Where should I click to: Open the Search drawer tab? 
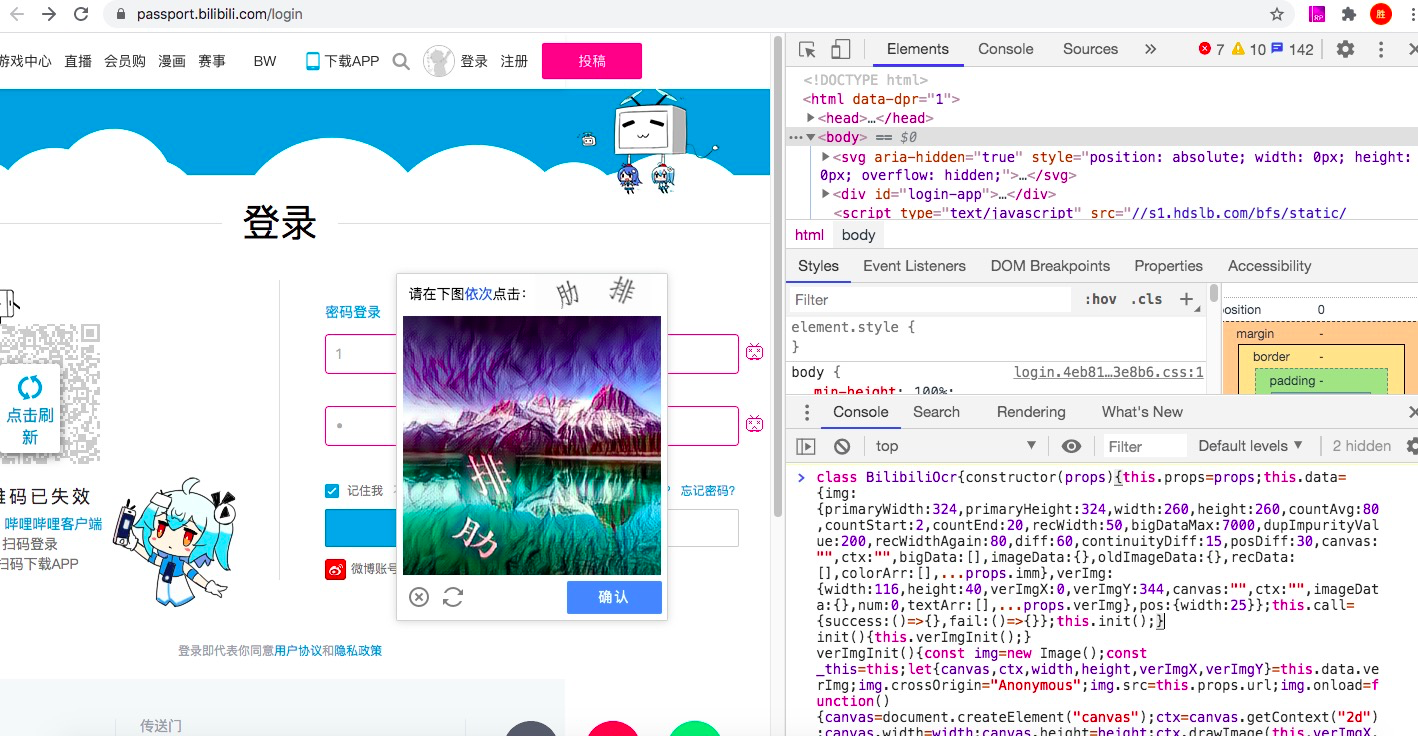pyautogui.click(x=936, y=412)
